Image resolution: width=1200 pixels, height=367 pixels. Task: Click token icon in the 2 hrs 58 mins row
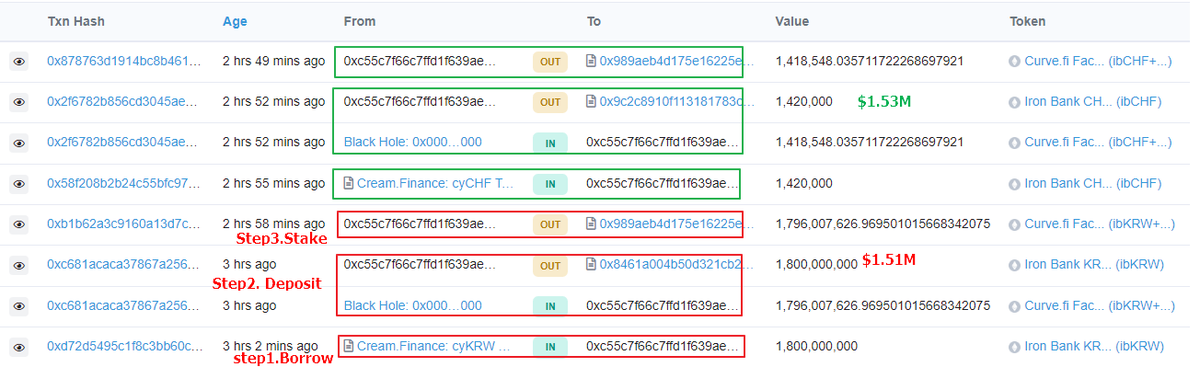[x=1015, y=224]
